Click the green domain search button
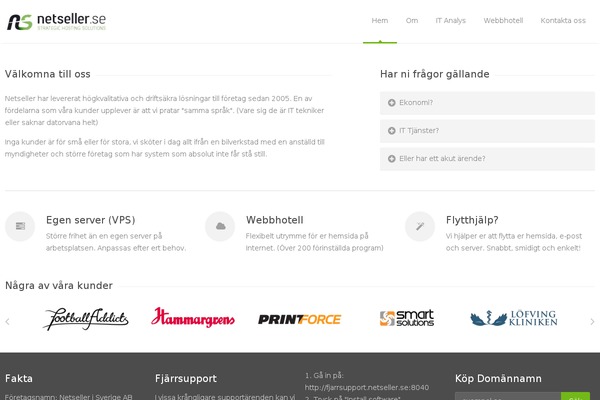This screenshot has height=400, width=600. pos(576,396)
